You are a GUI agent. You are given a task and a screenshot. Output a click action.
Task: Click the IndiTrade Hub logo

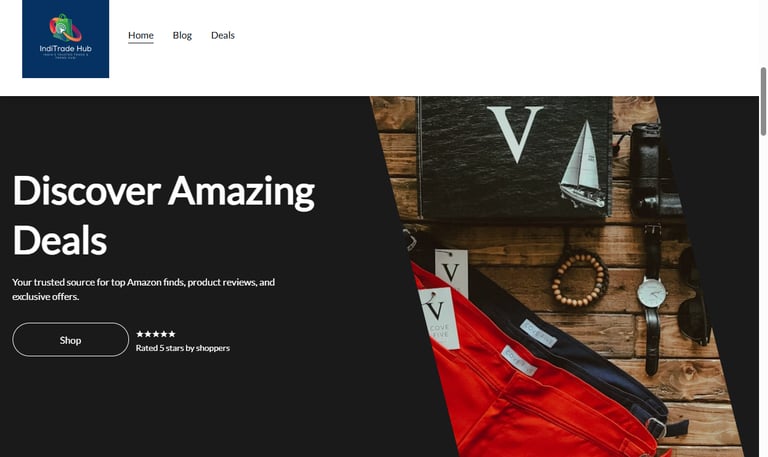(66, 39)
